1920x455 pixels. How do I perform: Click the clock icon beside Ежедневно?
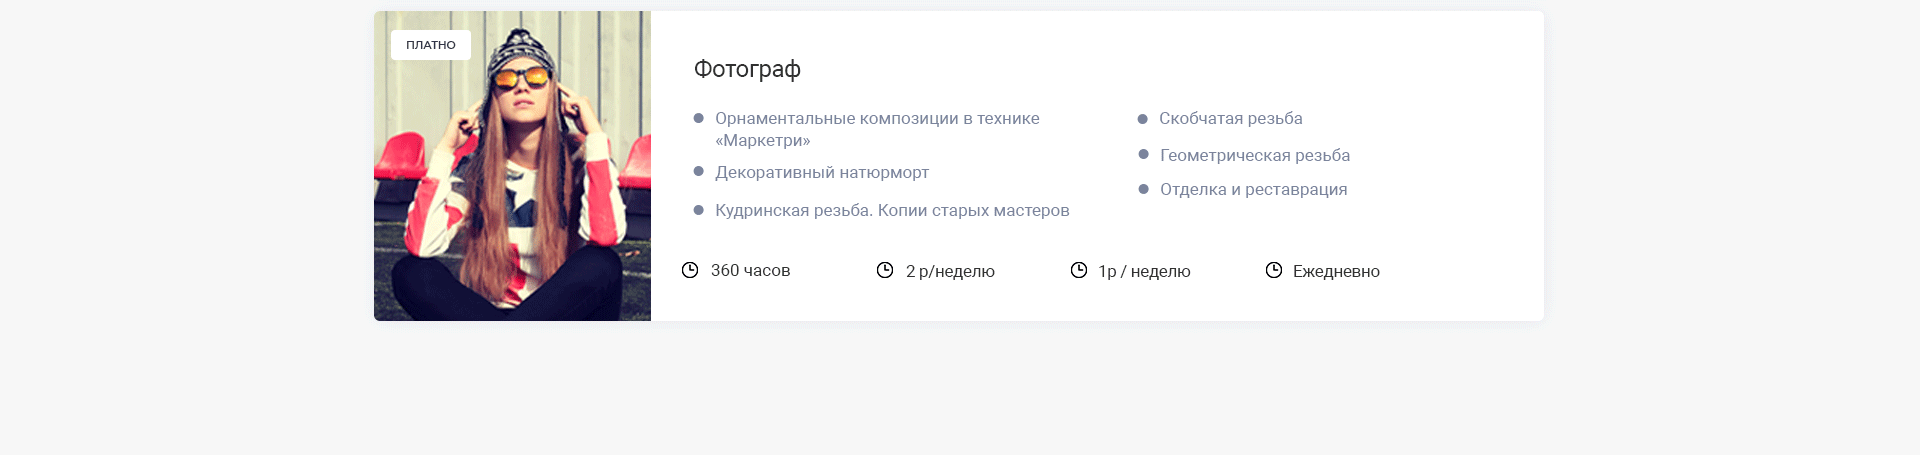pos(1274,270)
